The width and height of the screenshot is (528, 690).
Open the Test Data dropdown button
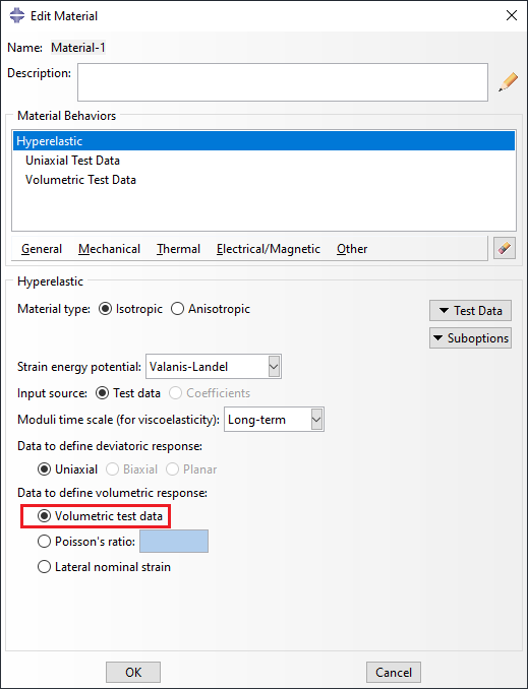pos(470,311)
